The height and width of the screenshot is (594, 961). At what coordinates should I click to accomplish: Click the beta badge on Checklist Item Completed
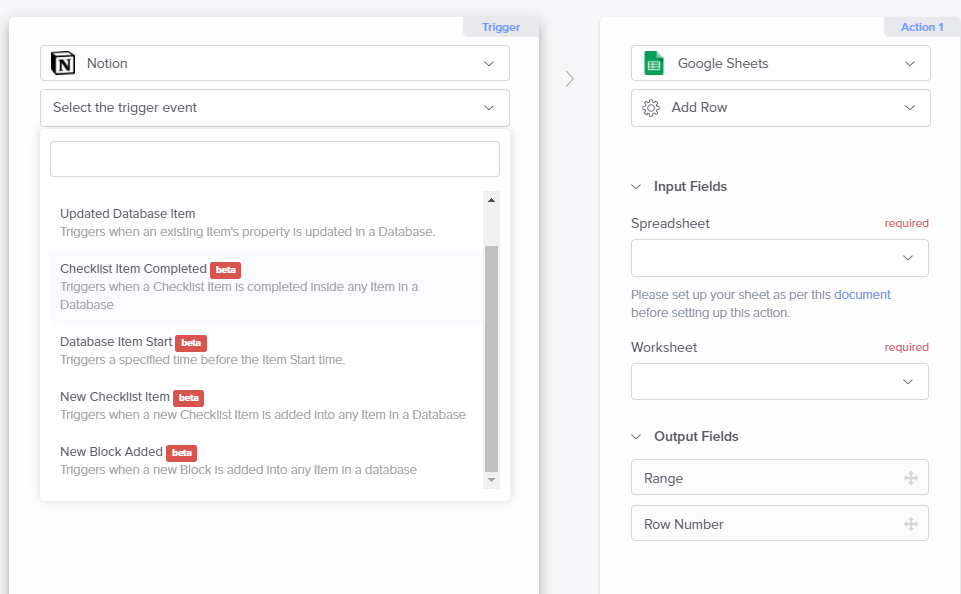click(x=226, y=270)
